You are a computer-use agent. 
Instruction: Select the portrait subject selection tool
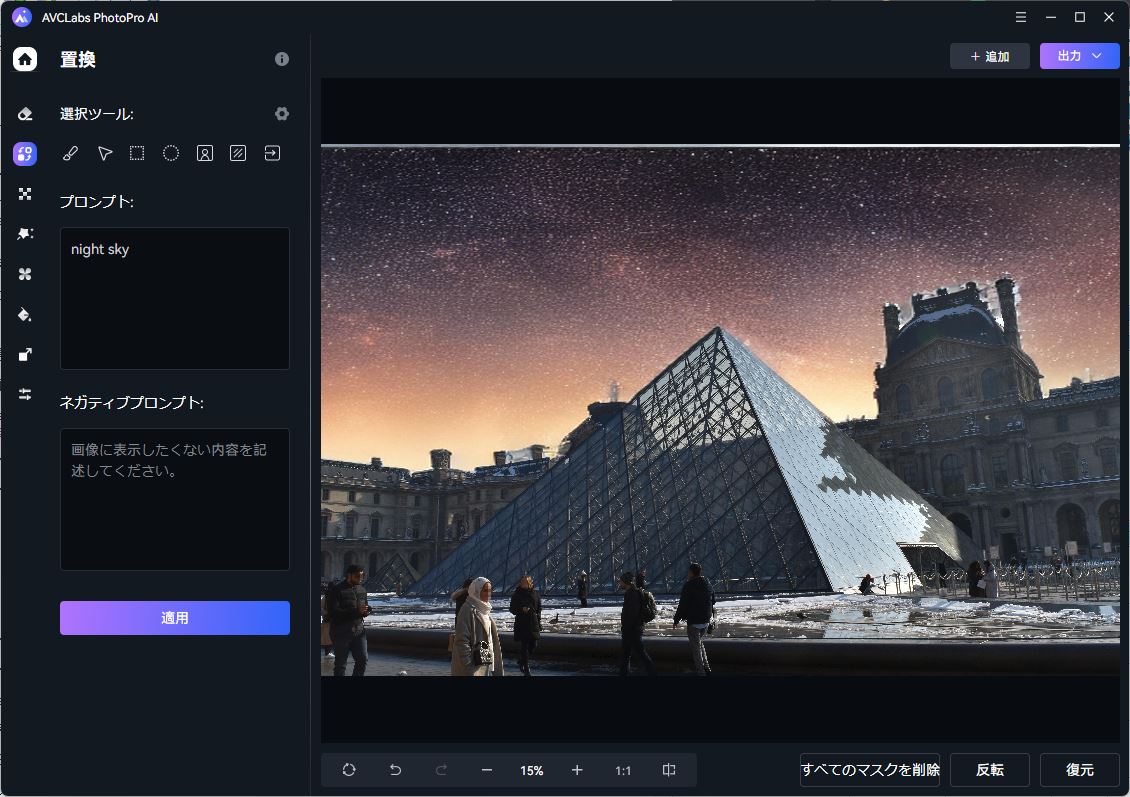(x=204, y=153)
